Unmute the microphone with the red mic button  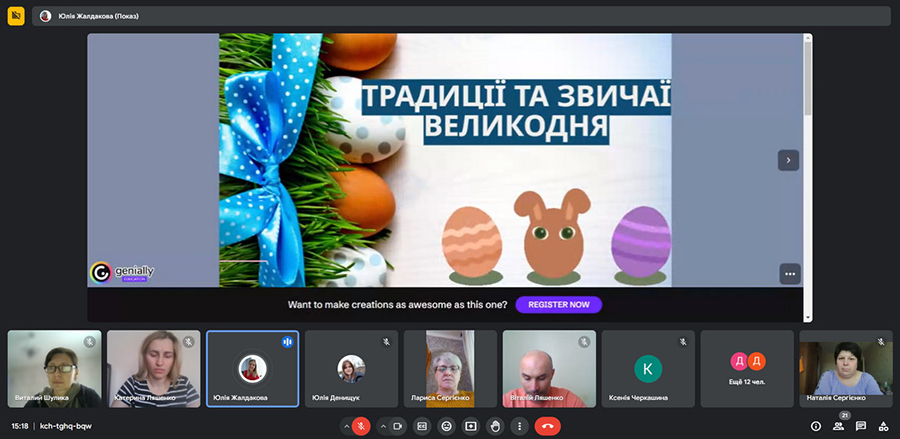coord(361,426)
